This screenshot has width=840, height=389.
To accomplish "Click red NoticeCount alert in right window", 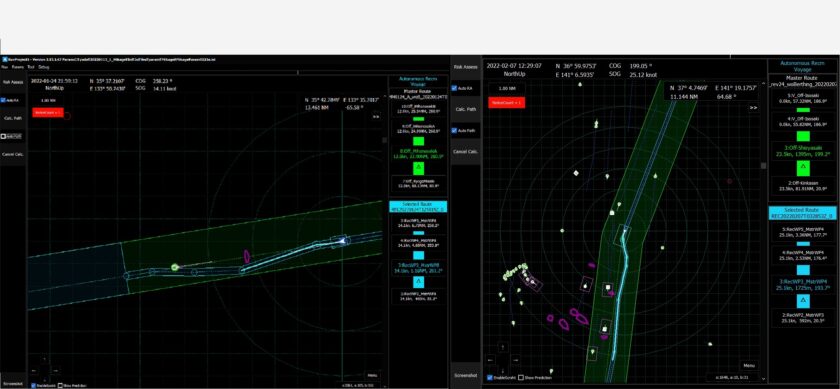I will click(506, 102).
